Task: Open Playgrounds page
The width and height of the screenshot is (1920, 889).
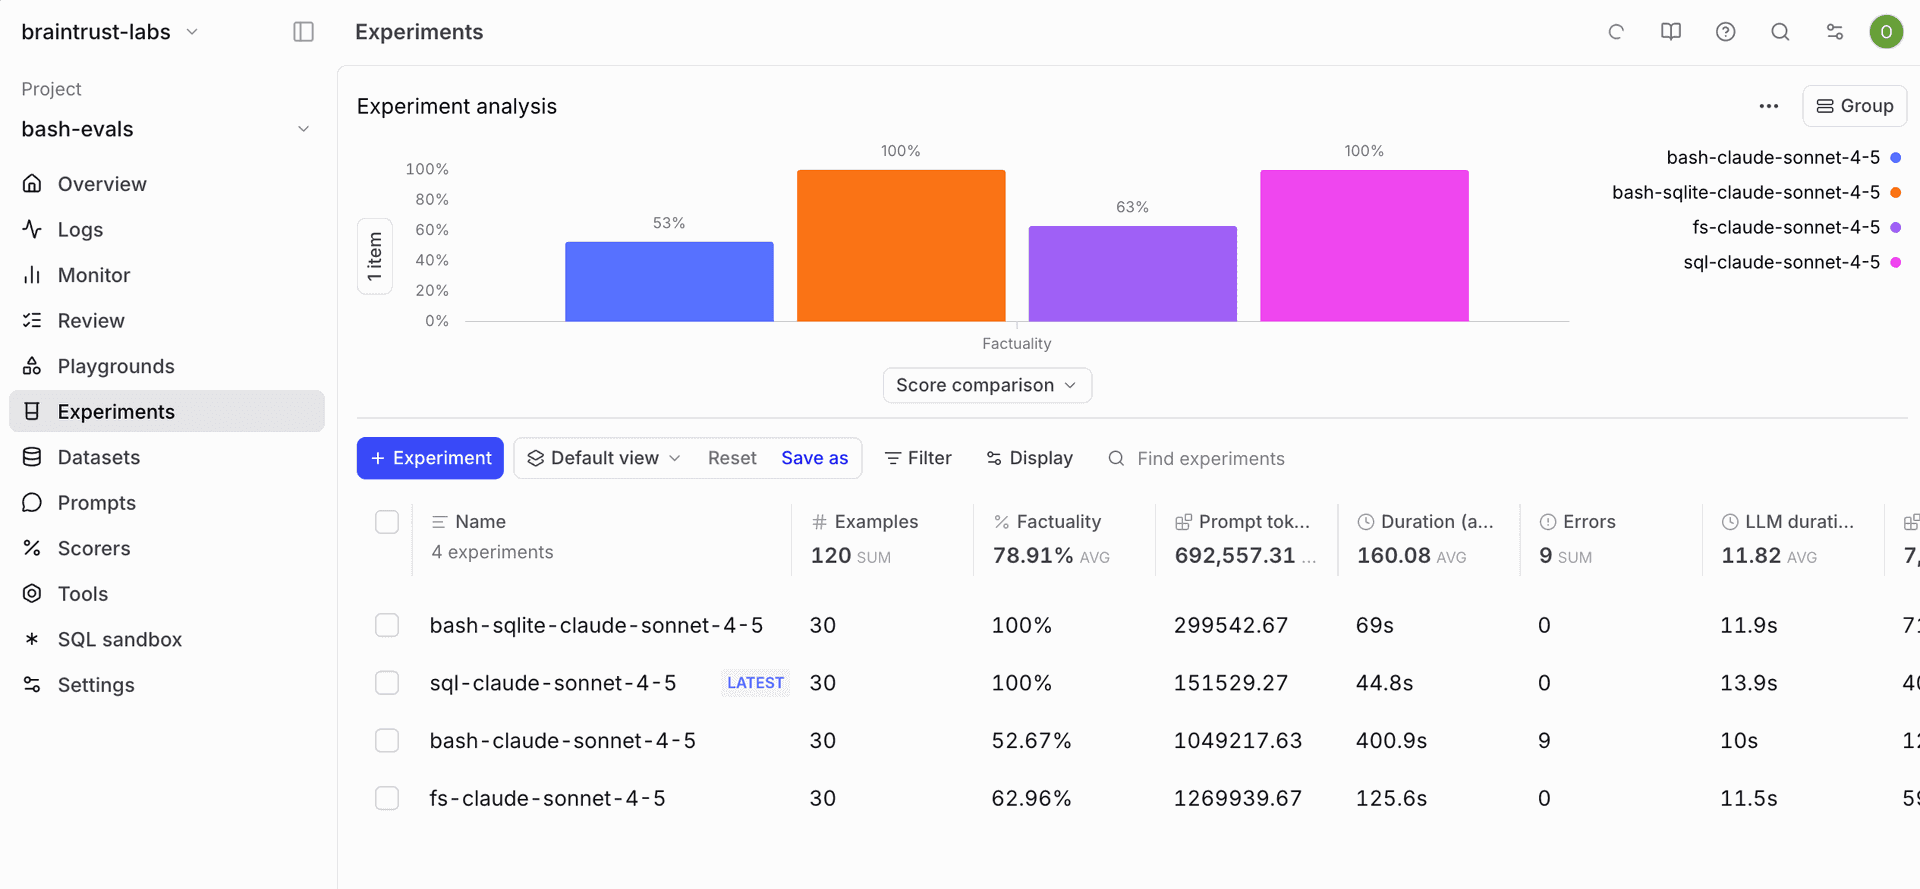Action: (166, 366)
